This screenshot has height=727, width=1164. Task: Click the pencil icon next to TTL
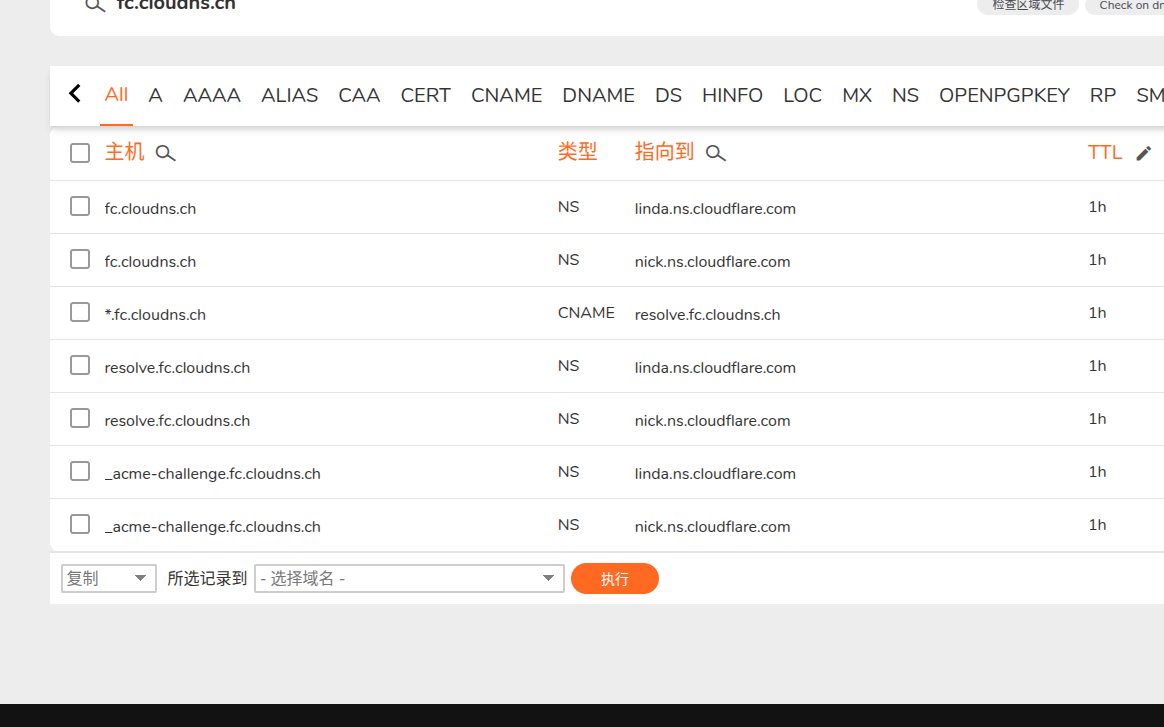point(1143,152)
